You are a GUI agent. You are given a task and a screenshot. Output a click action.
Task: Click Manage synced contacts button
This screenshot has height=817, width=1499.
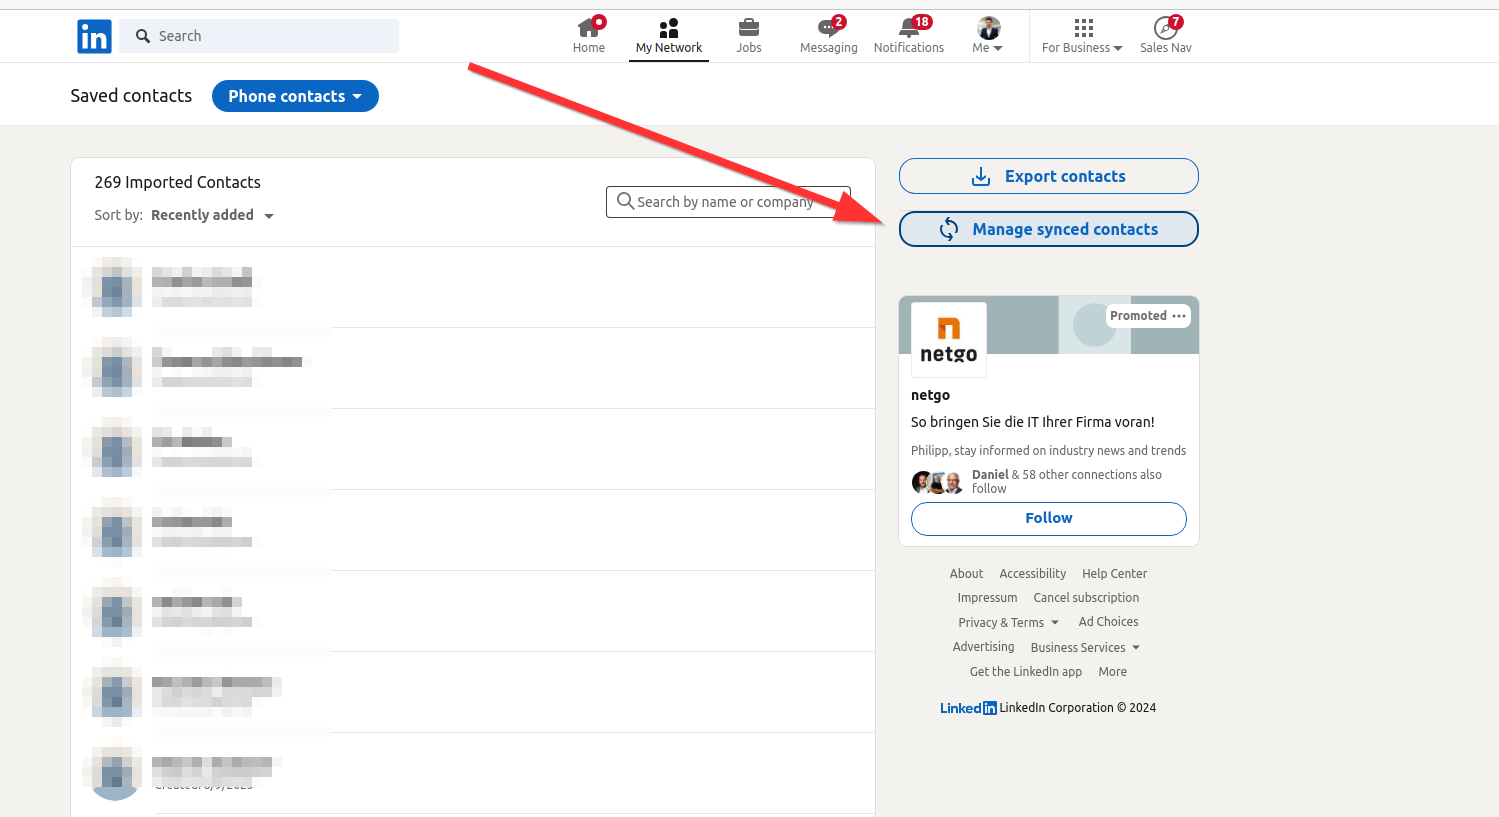click(1048, 229)
